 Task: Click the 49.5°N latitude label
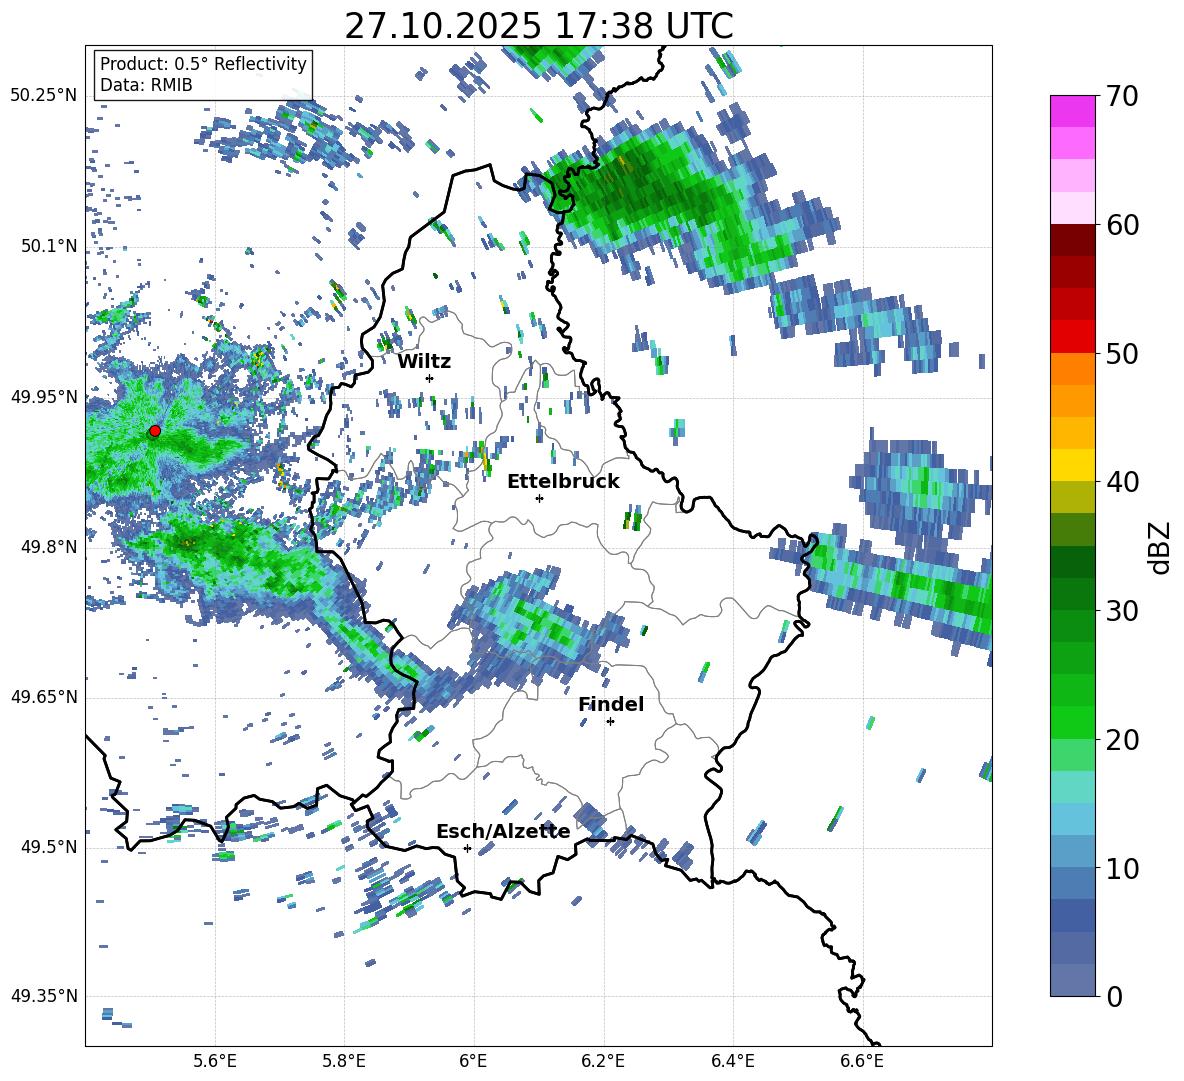48,846
